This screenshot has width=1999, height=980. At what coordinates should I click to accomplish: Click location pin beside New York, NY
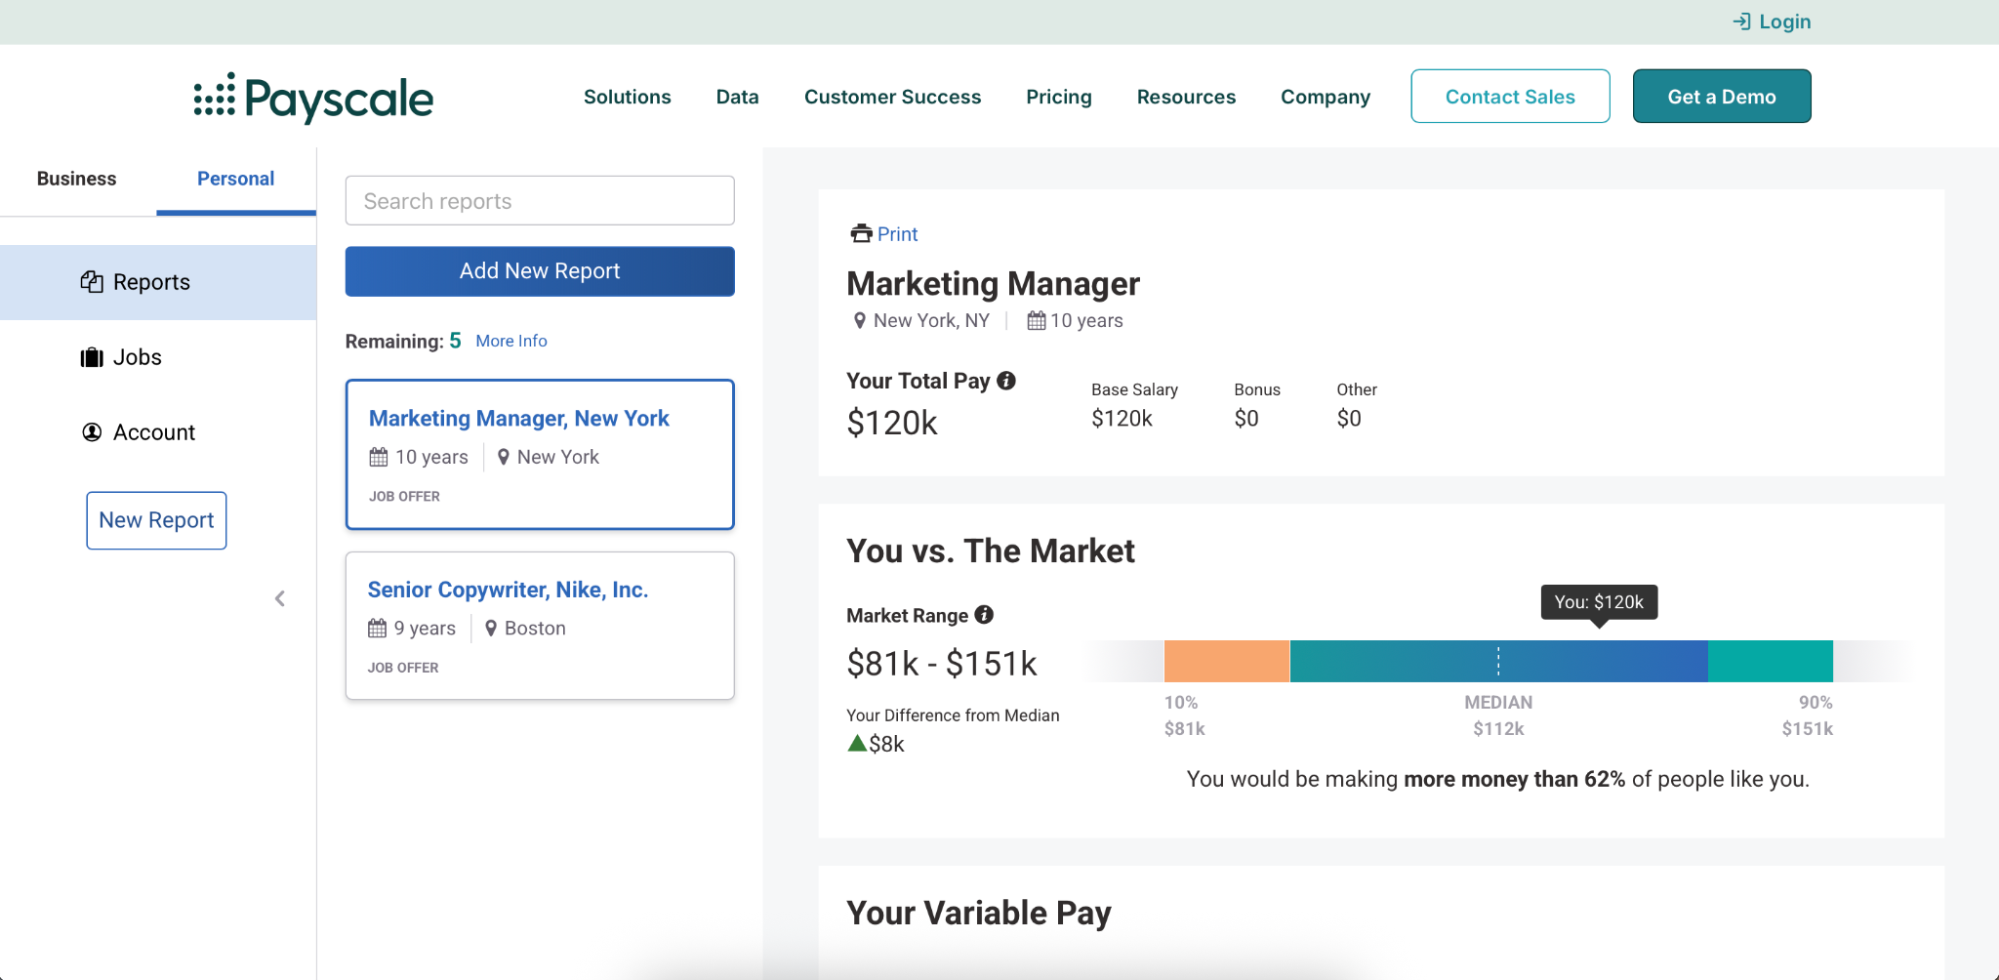tap(859, 321)
